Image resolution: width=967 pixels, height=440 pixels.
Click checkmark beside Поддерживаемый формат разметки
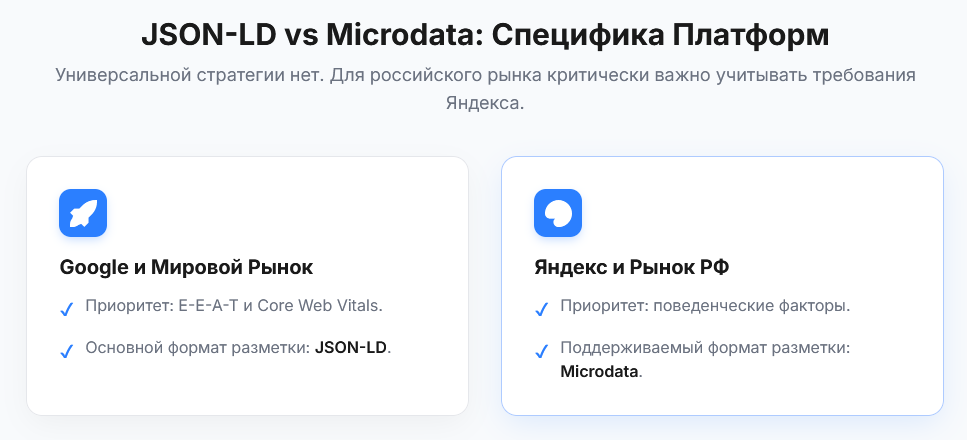click(x=542, y=351)
